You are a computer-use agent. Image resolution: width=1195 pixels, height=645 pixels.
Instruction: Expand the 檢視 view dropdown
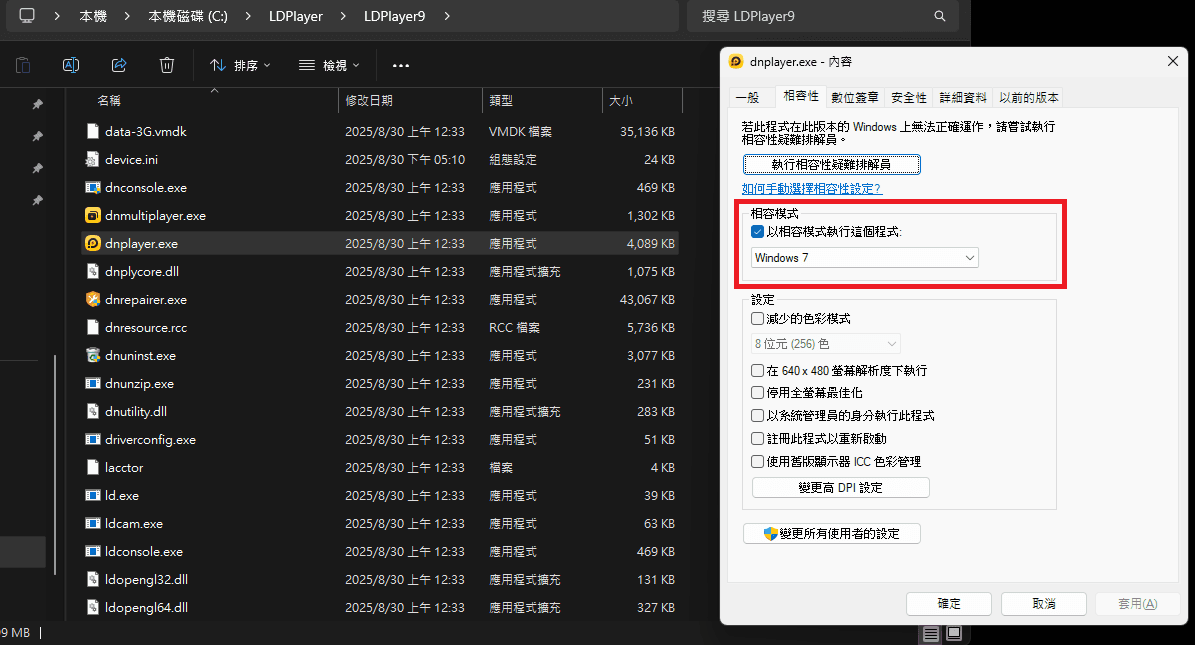[328, 65]
